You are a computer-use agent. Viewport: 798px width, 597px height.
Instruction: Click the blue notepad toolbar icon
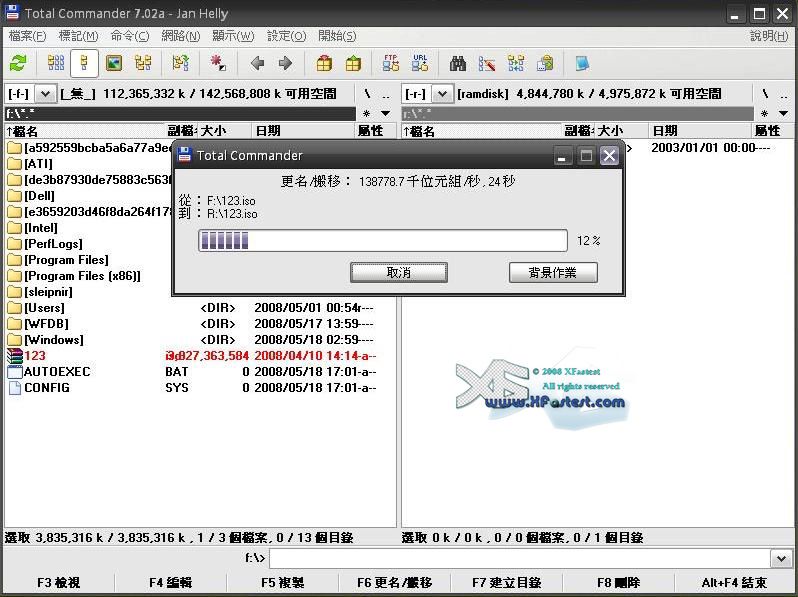pos(582,63)
